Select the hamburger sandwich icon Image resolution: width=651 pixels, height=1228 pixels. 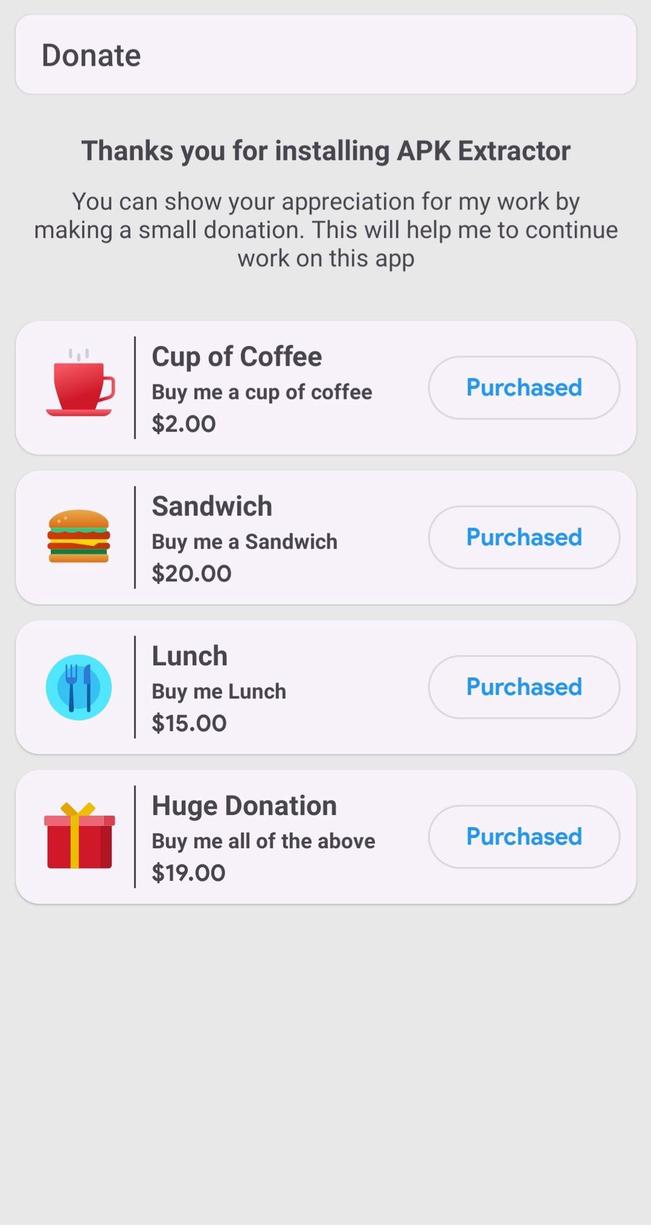[79, 537]
